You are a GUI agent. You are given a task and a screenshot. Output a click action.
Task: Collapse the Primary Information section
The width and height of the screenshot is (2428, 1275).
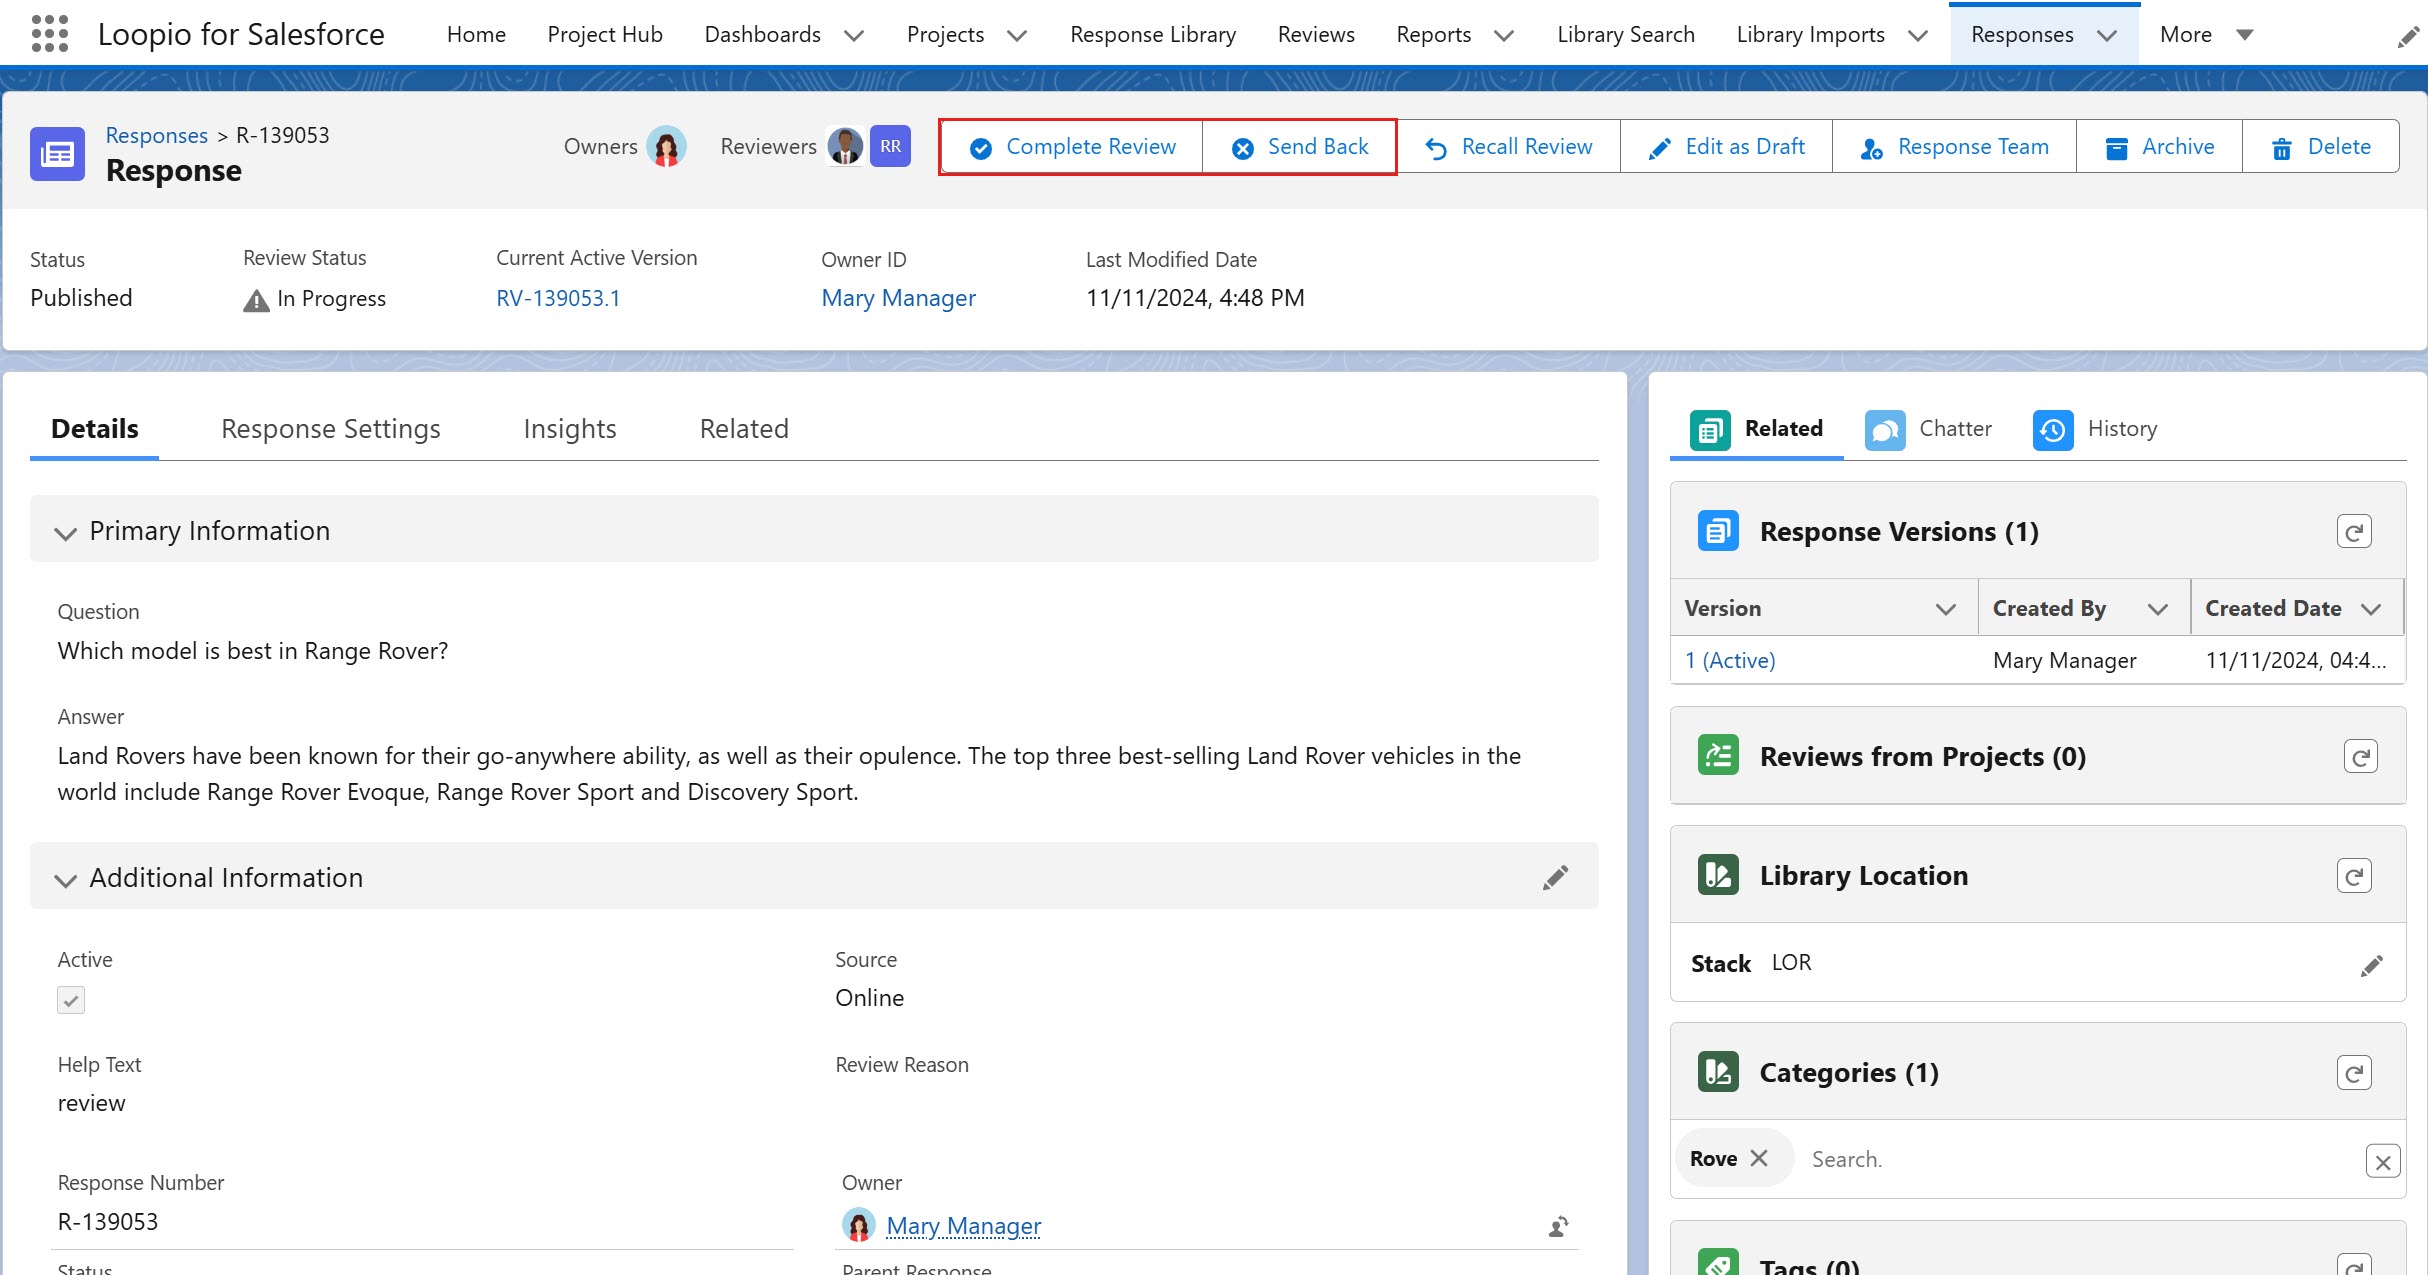66,533
